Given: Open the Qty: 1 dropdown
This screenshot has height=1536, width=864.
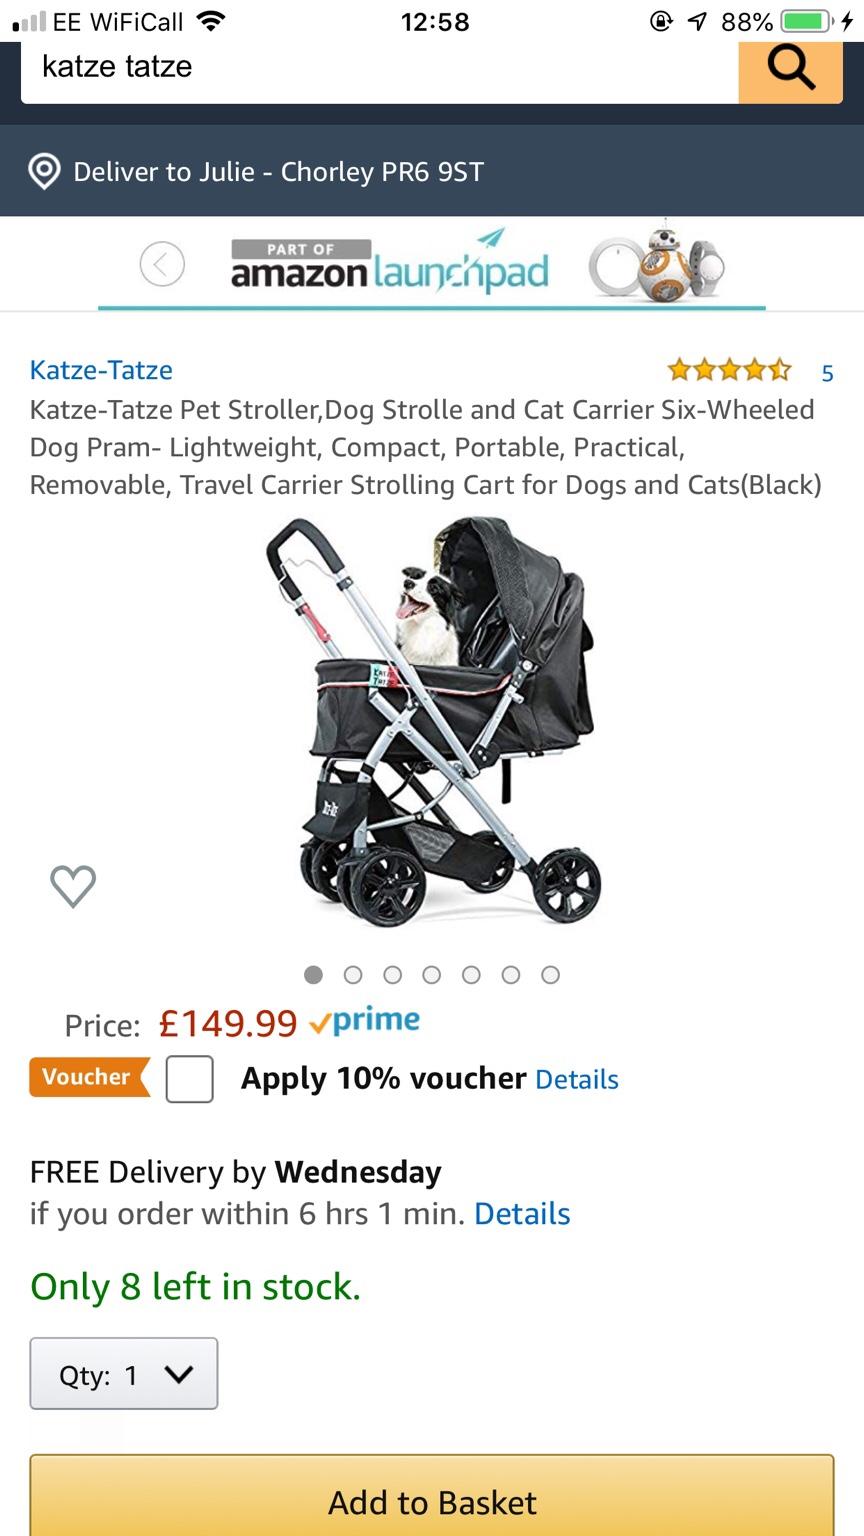Looking at the screenshot, I should [x=124, y=1374].
